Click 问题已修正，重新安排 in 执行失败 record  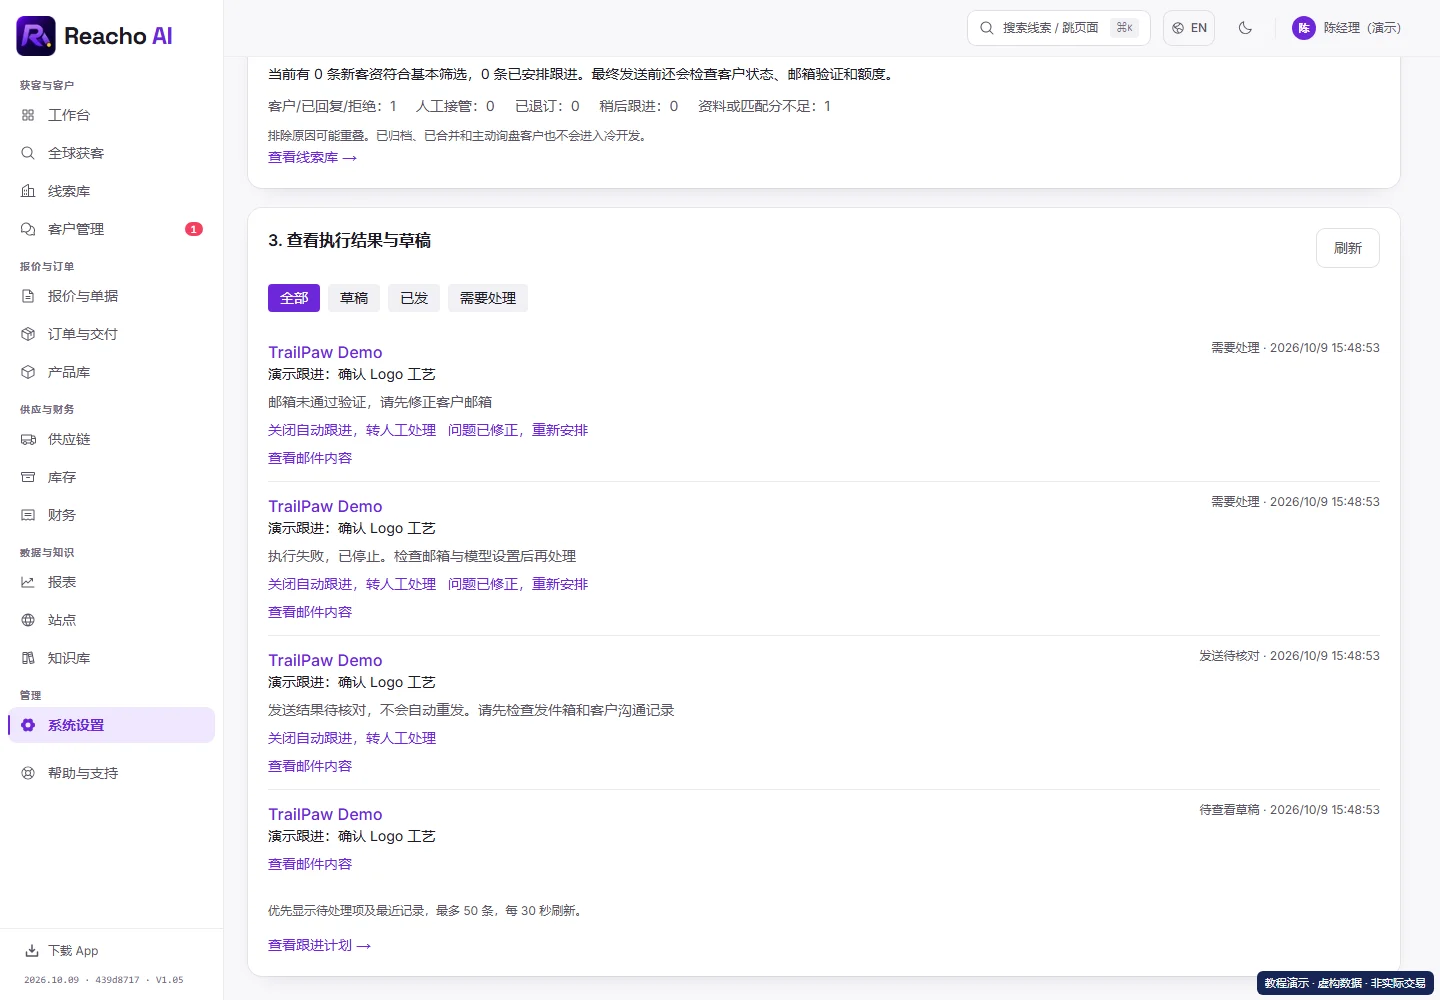coord(518,584)
